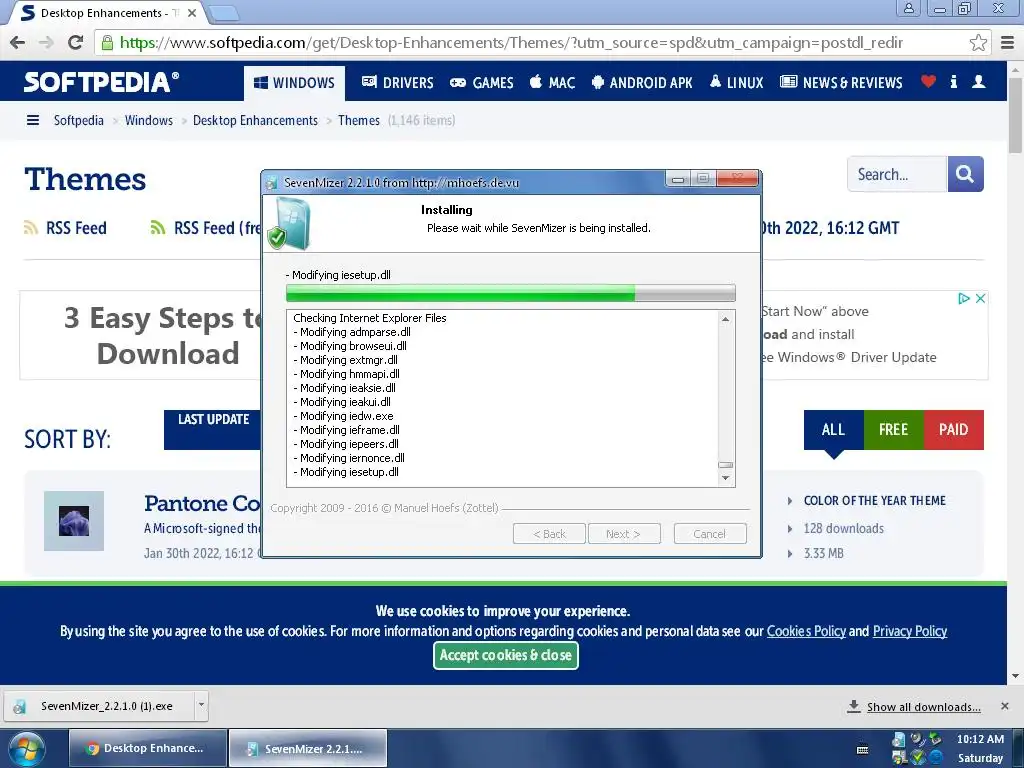
Task: Open the Chrome menu hamburger icon
Action: [1008, 43]
